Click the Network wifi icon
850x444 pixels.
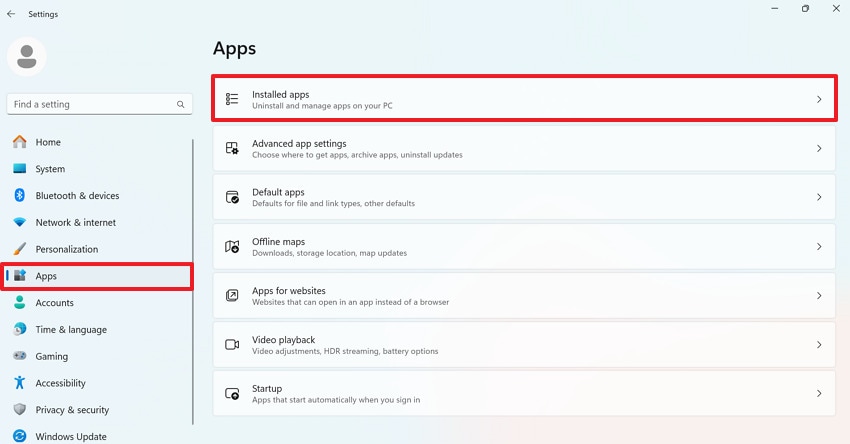point(20,222)
